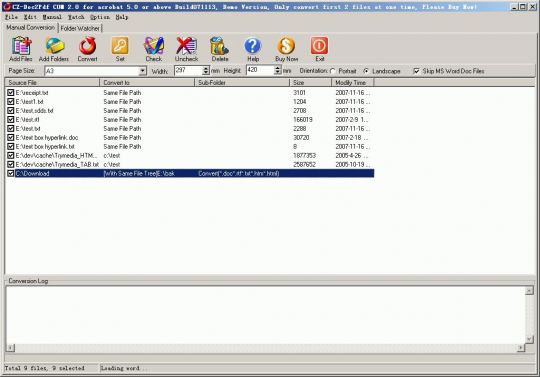This screenshot has width=540, height=377.
Task: Click size value 166019
Action: click(x=303, y=119)
